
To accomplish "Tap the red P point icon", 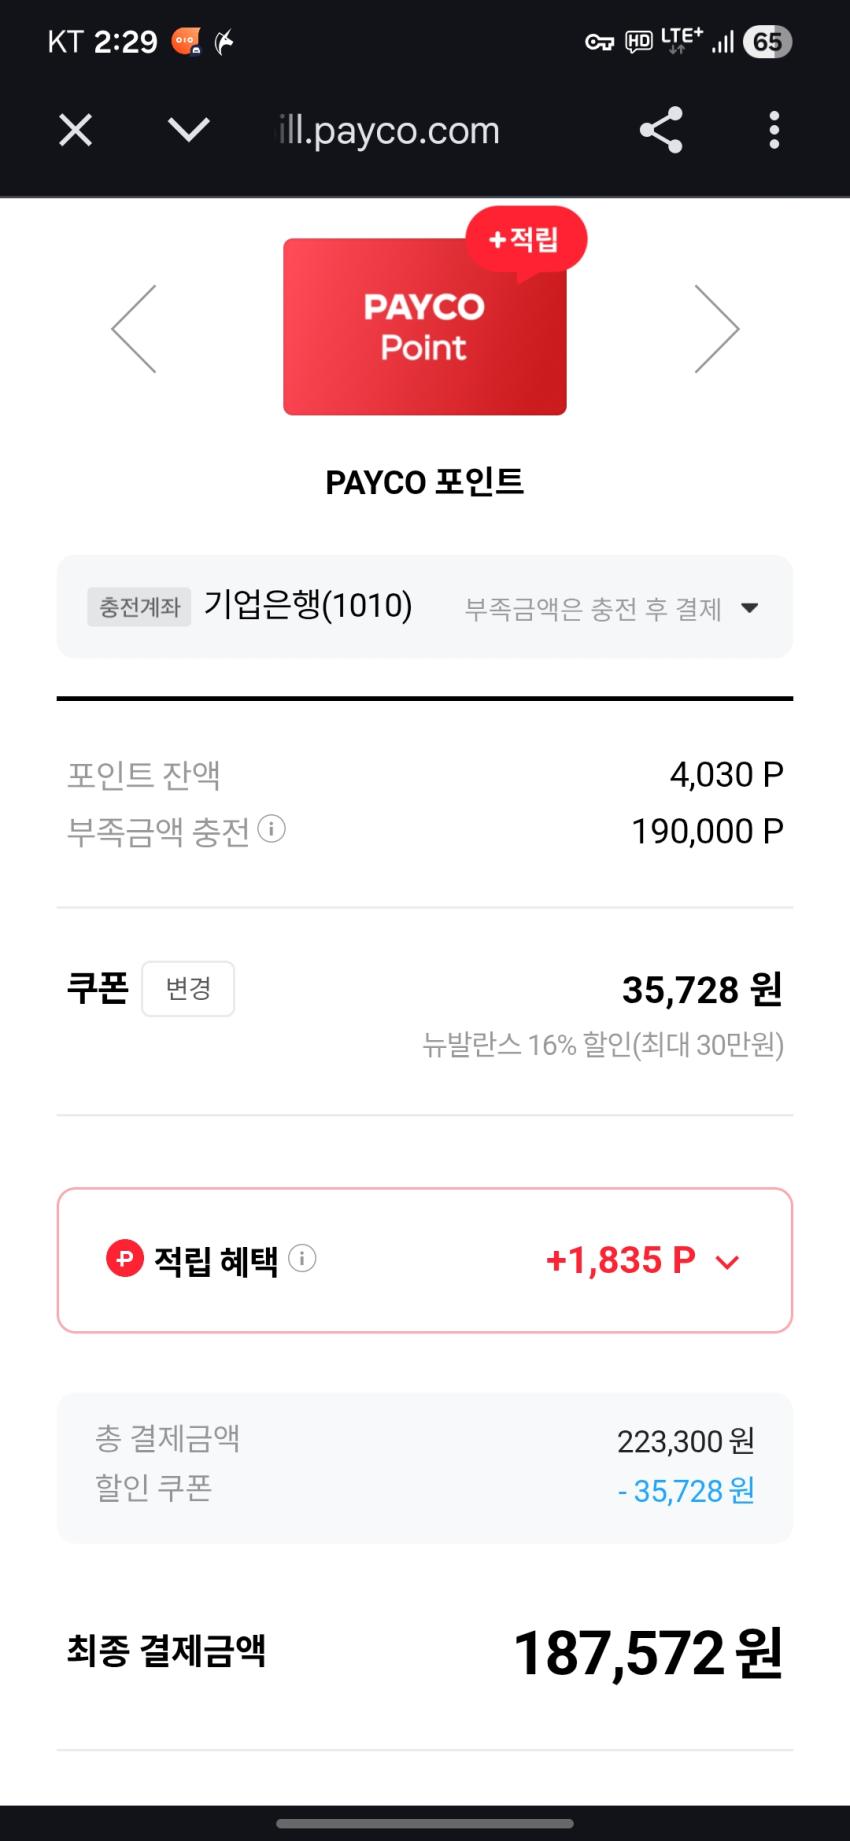I will click(125, 1259).
